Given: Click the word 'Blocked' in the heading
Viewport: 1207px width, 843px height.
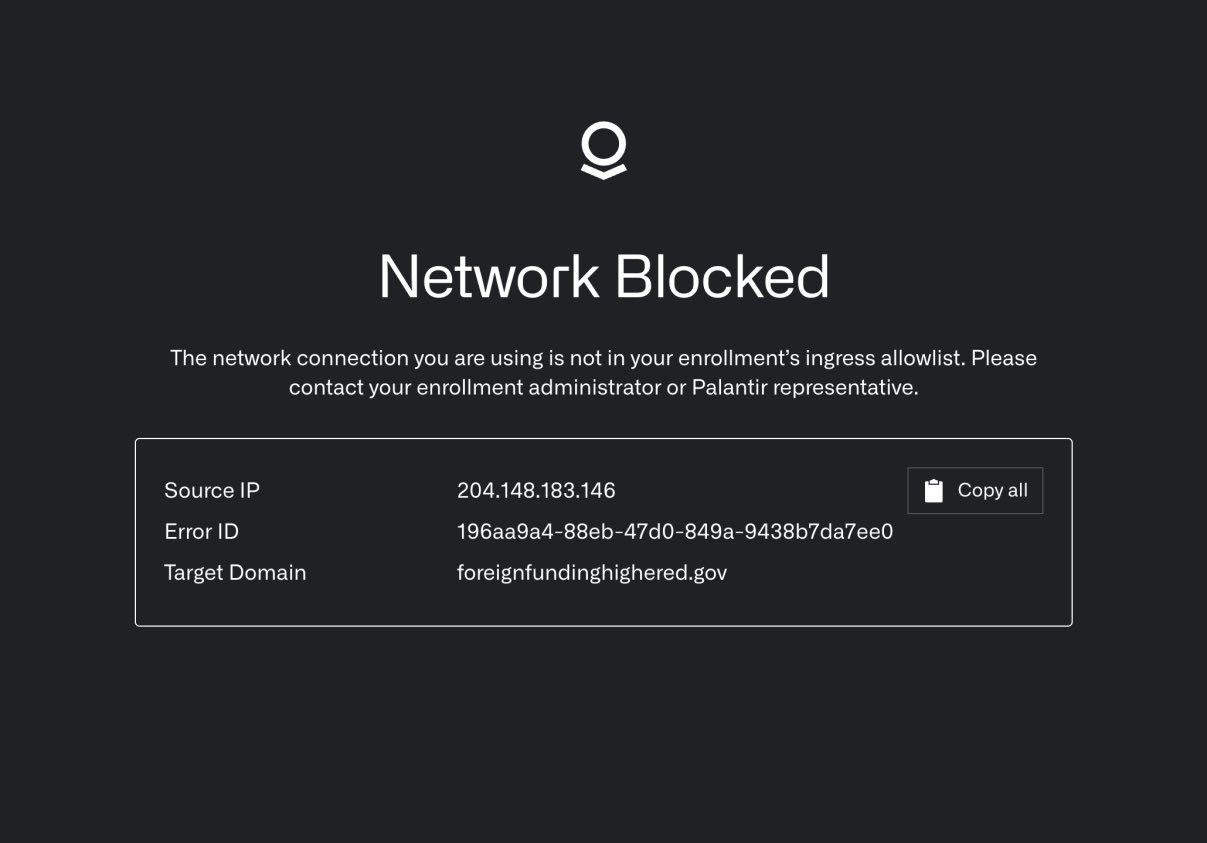Looking at the screenshot, I should (x=721, y=276).
